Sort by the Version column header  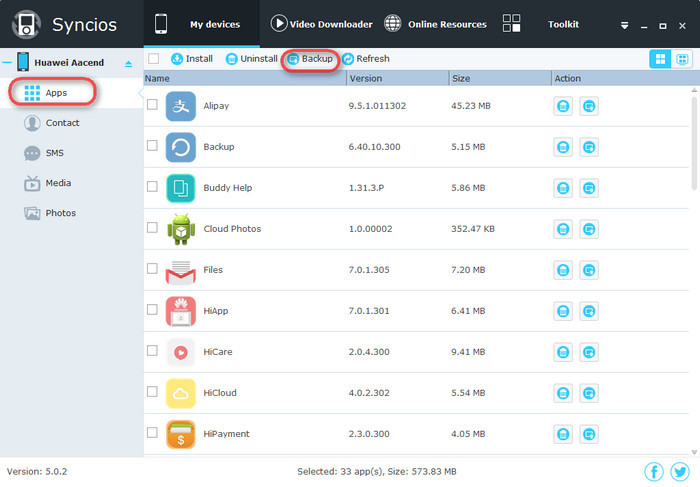click(x=398, y=78)
